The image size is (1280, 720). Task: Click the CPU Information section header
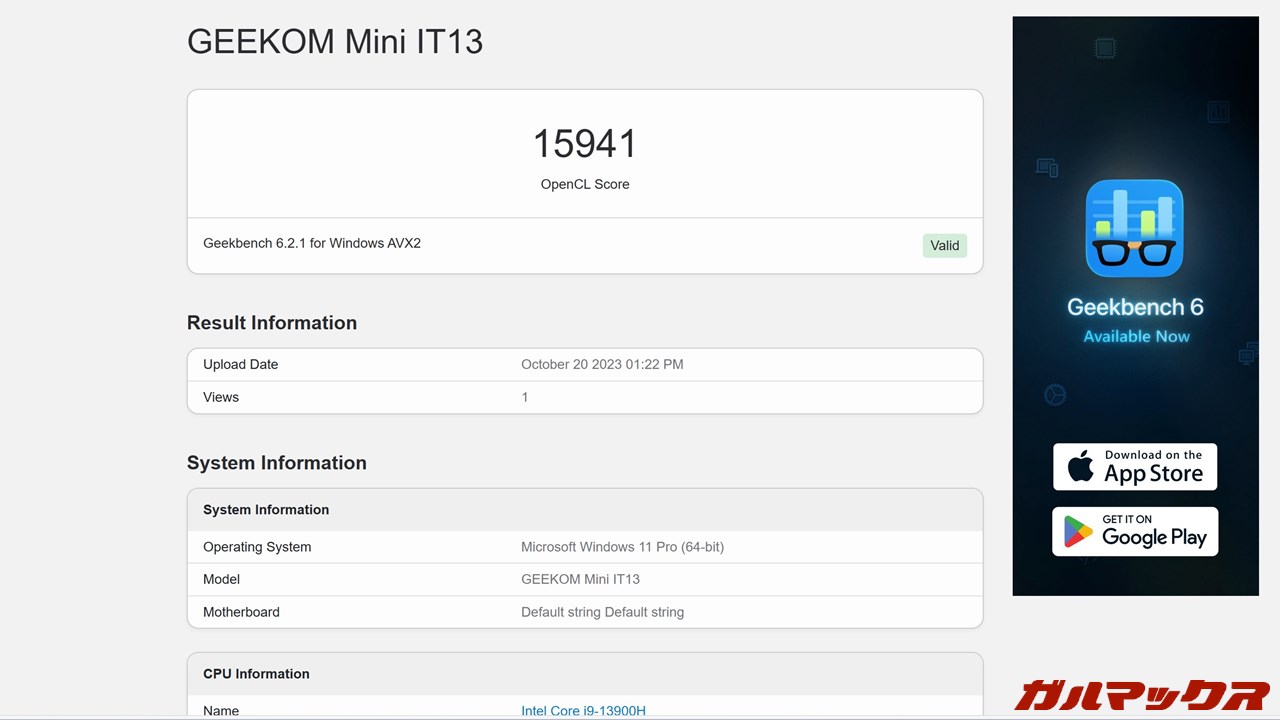tap(255, 673)
